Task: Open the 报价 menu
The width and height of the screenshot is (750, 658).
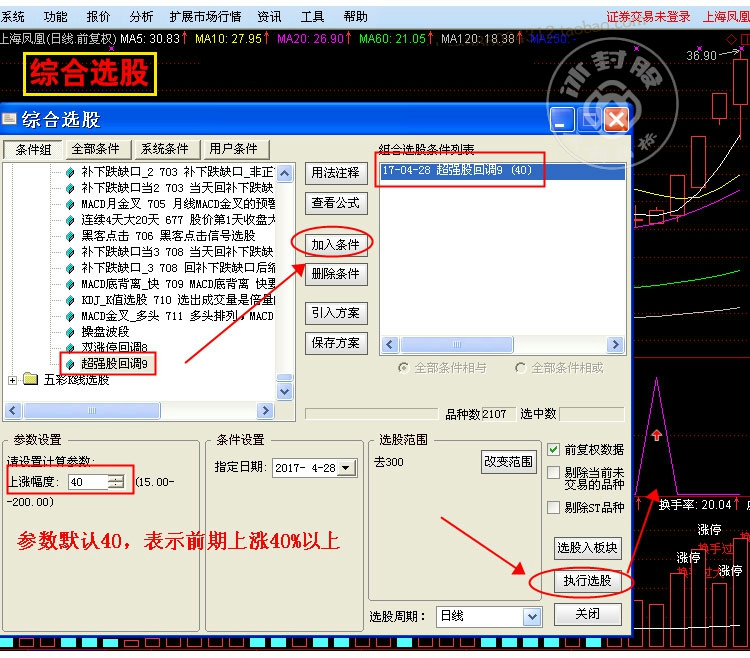Action: 98,17
